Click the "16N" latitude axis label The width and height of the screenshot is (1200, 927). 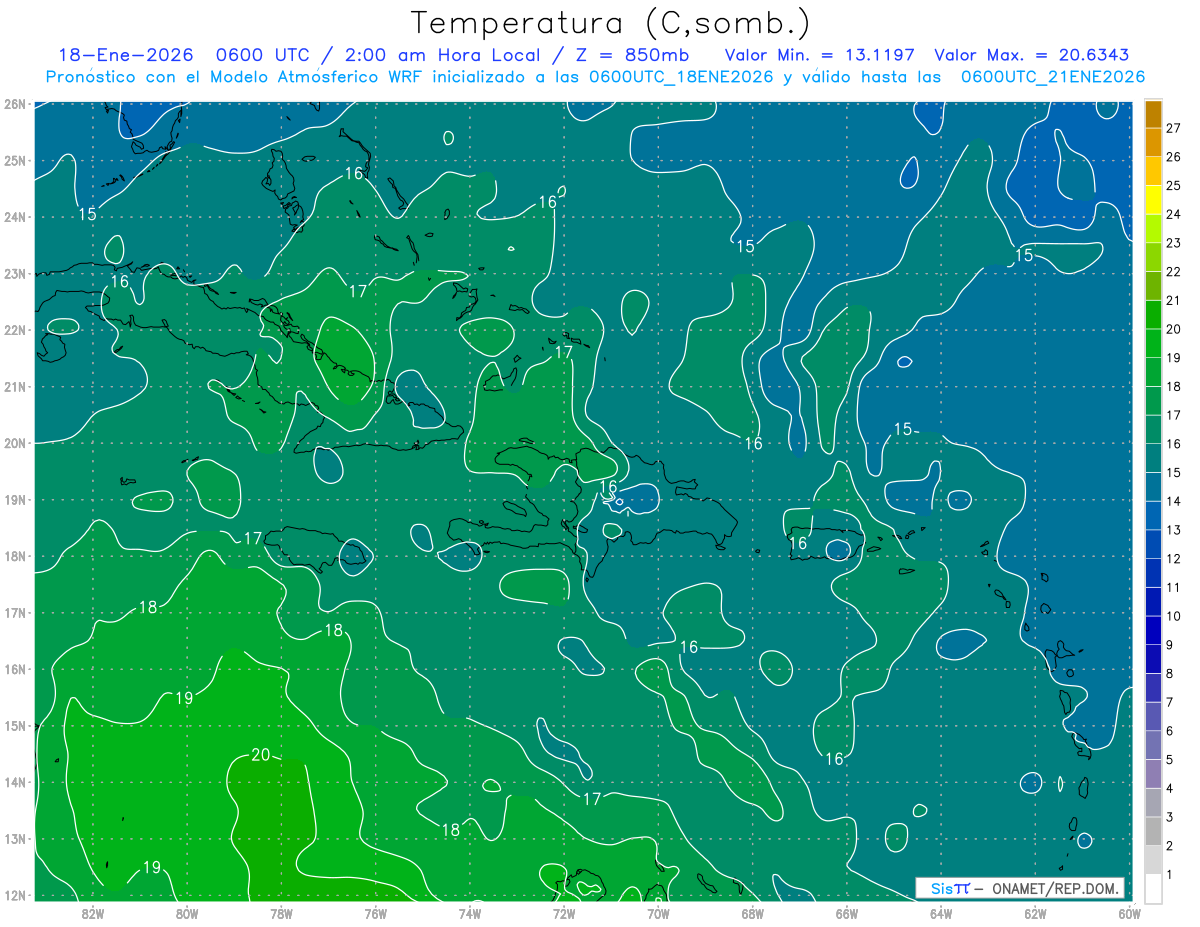(x=15, y=669)
